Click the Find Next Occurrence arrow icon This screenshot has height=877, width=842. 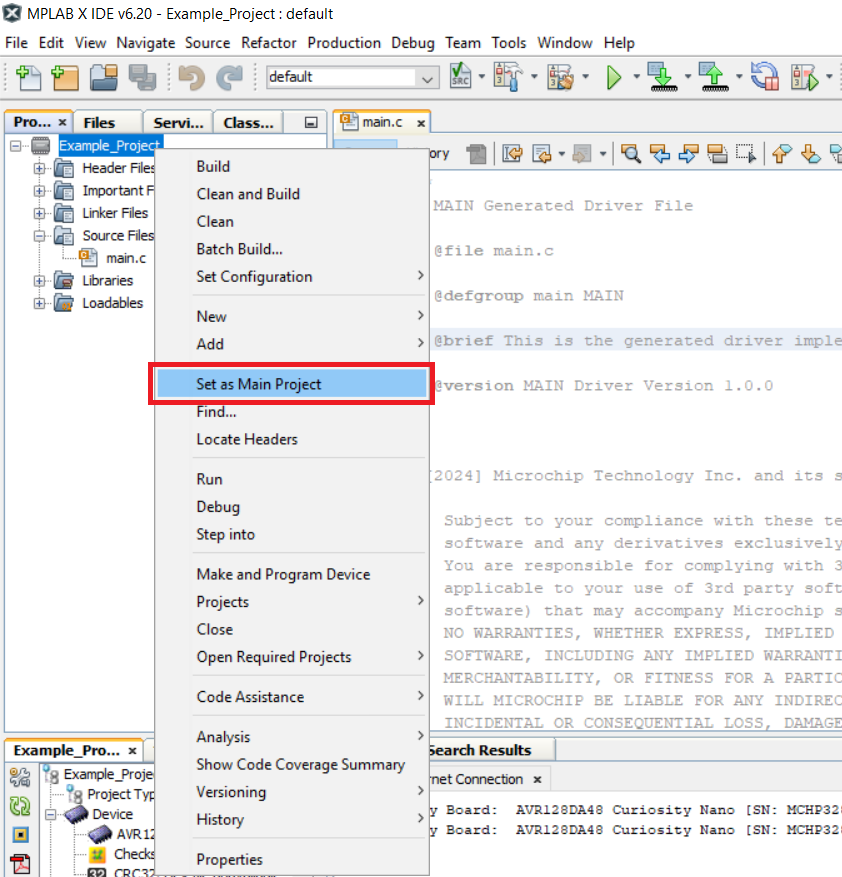point(688,153)
